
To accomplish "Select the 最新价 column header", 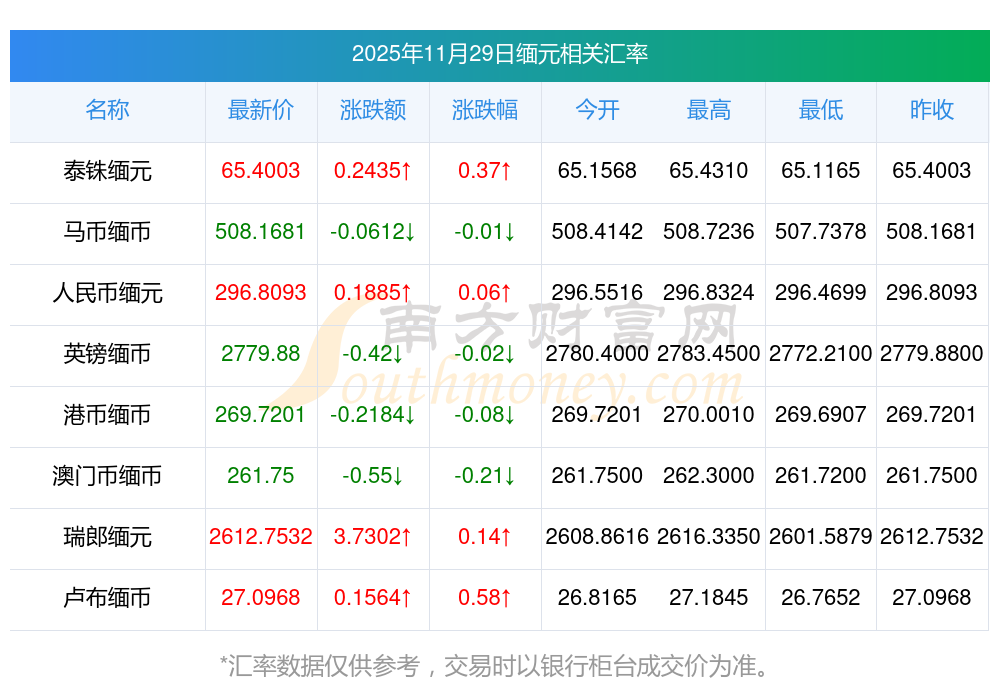I will (x=260, y=110).
